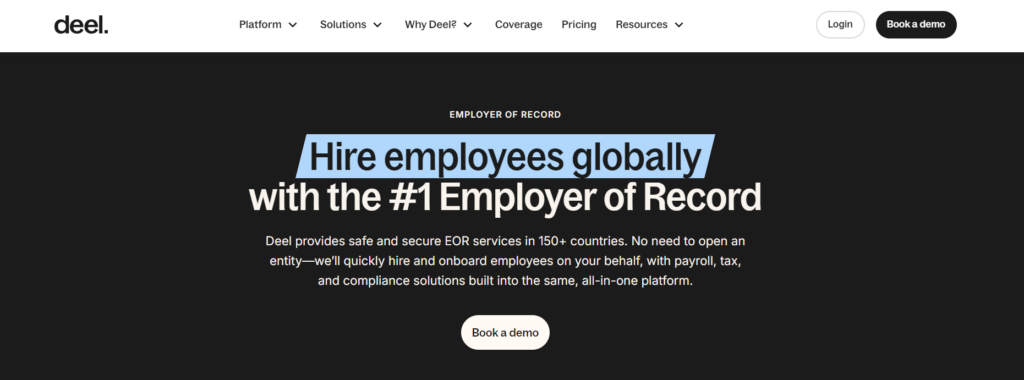The image size is (1024, 380).
Task: Expand the Solutions chevron arrow
Action: click(377, 25)
